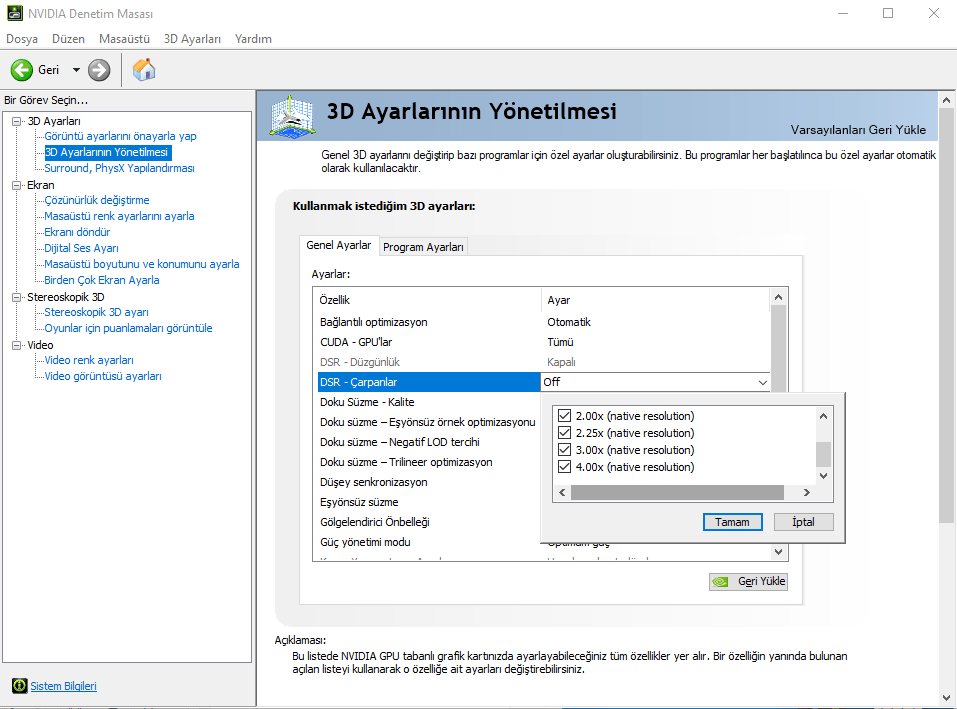
Task: Open the Masaüstü menu
Action: coord(125,39)
